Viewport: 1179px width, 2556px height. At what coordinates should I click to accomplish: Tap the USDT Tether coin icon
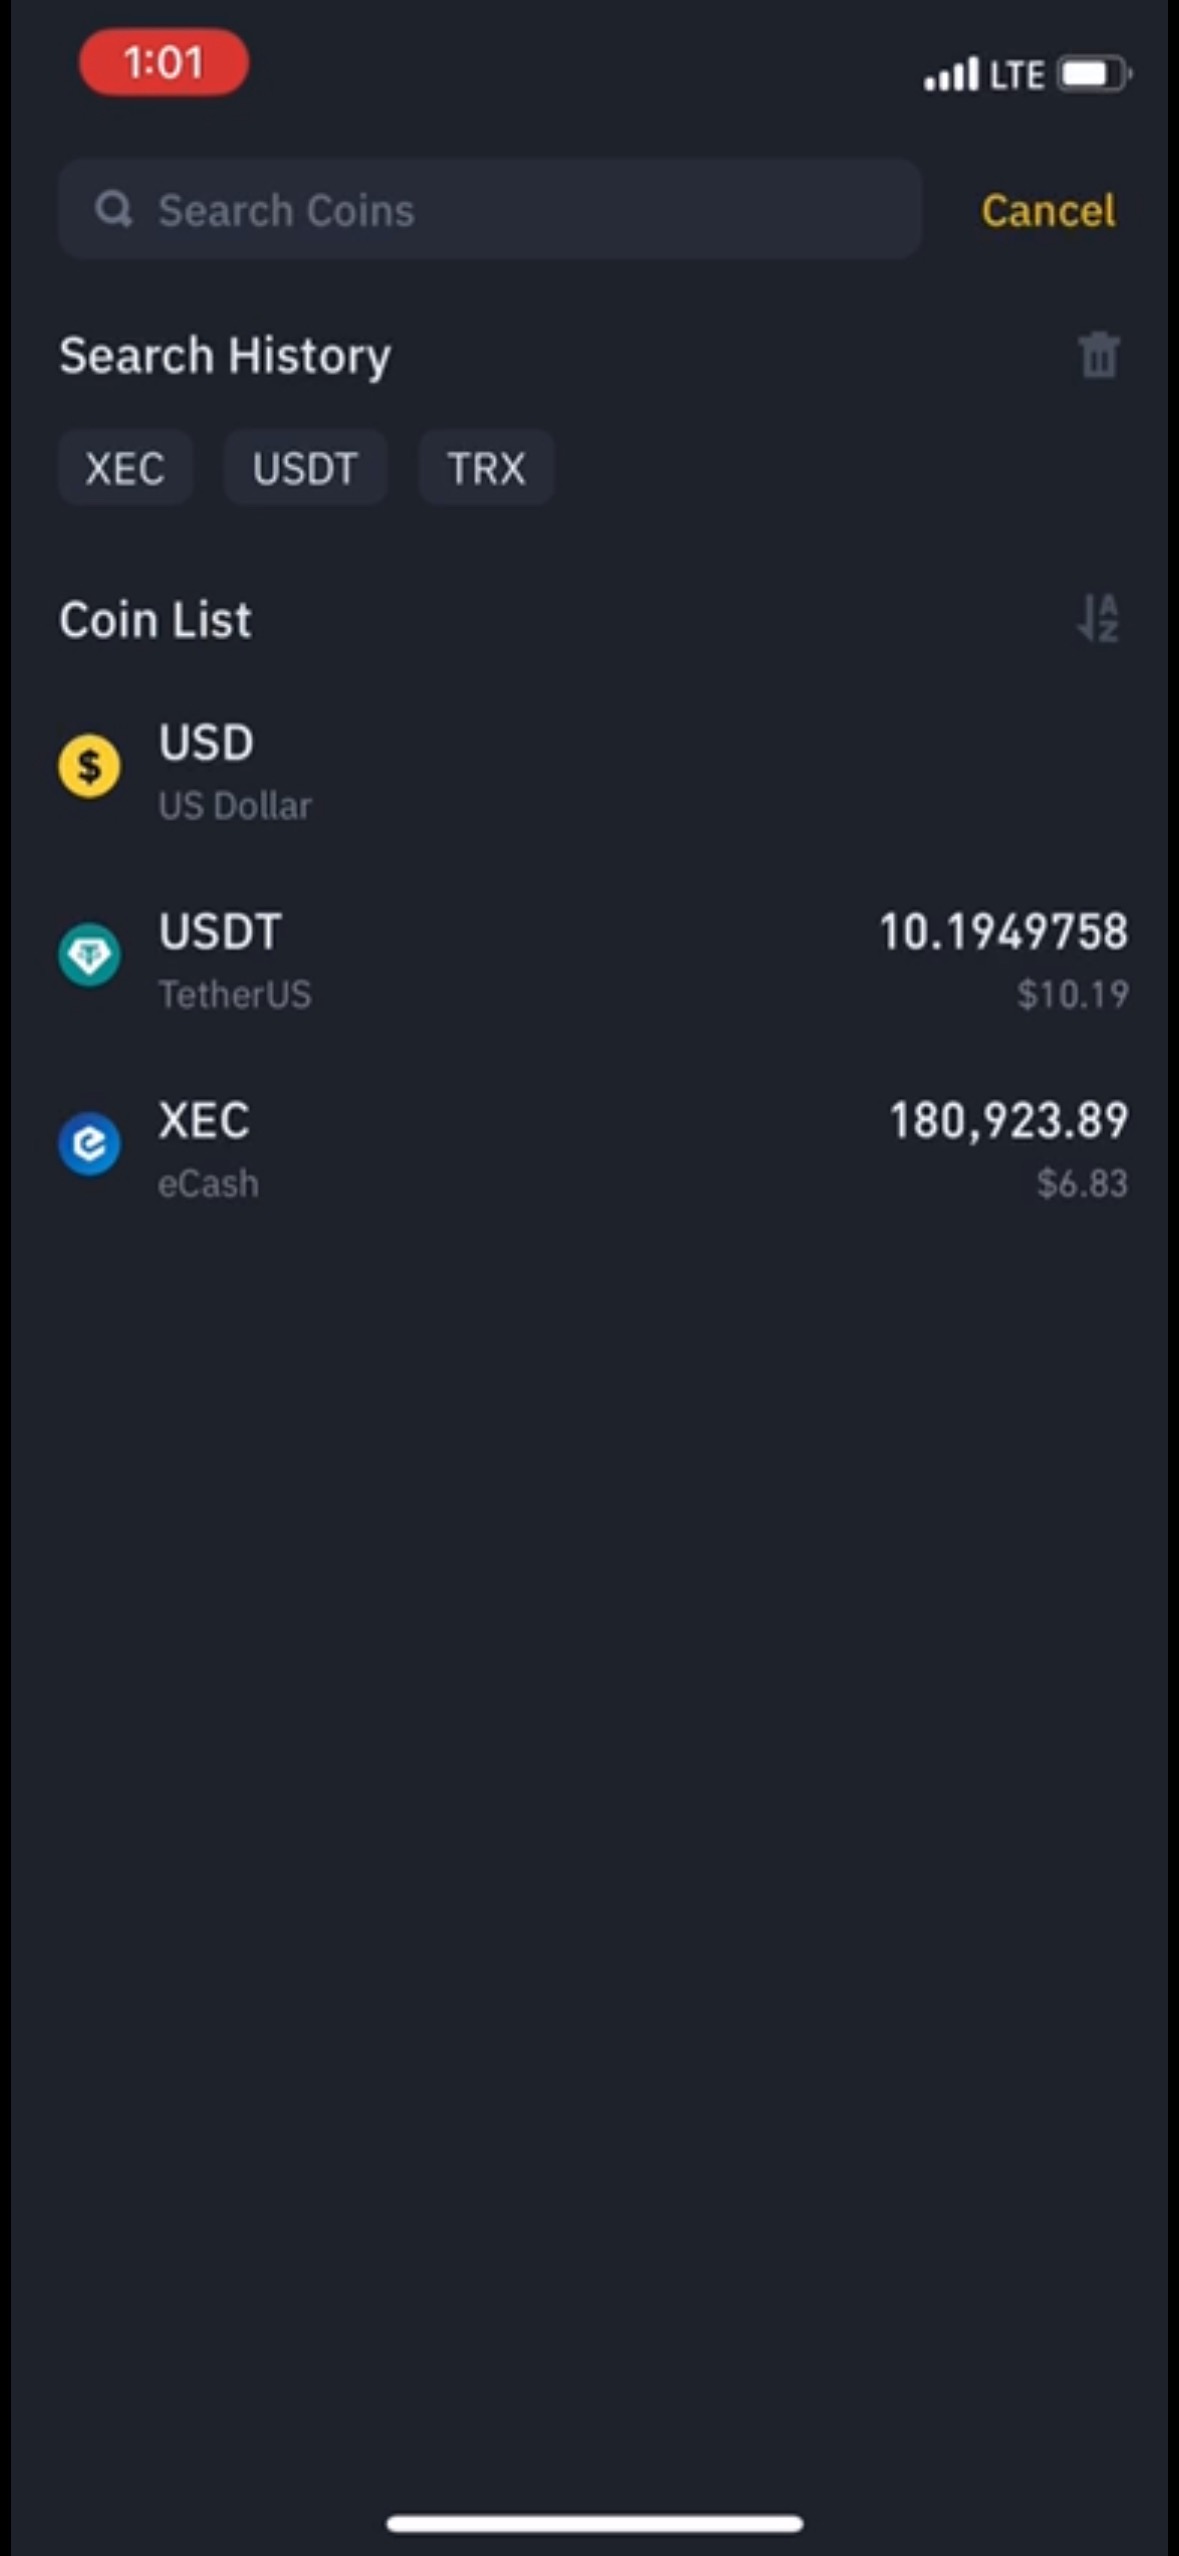click(90, 955)
